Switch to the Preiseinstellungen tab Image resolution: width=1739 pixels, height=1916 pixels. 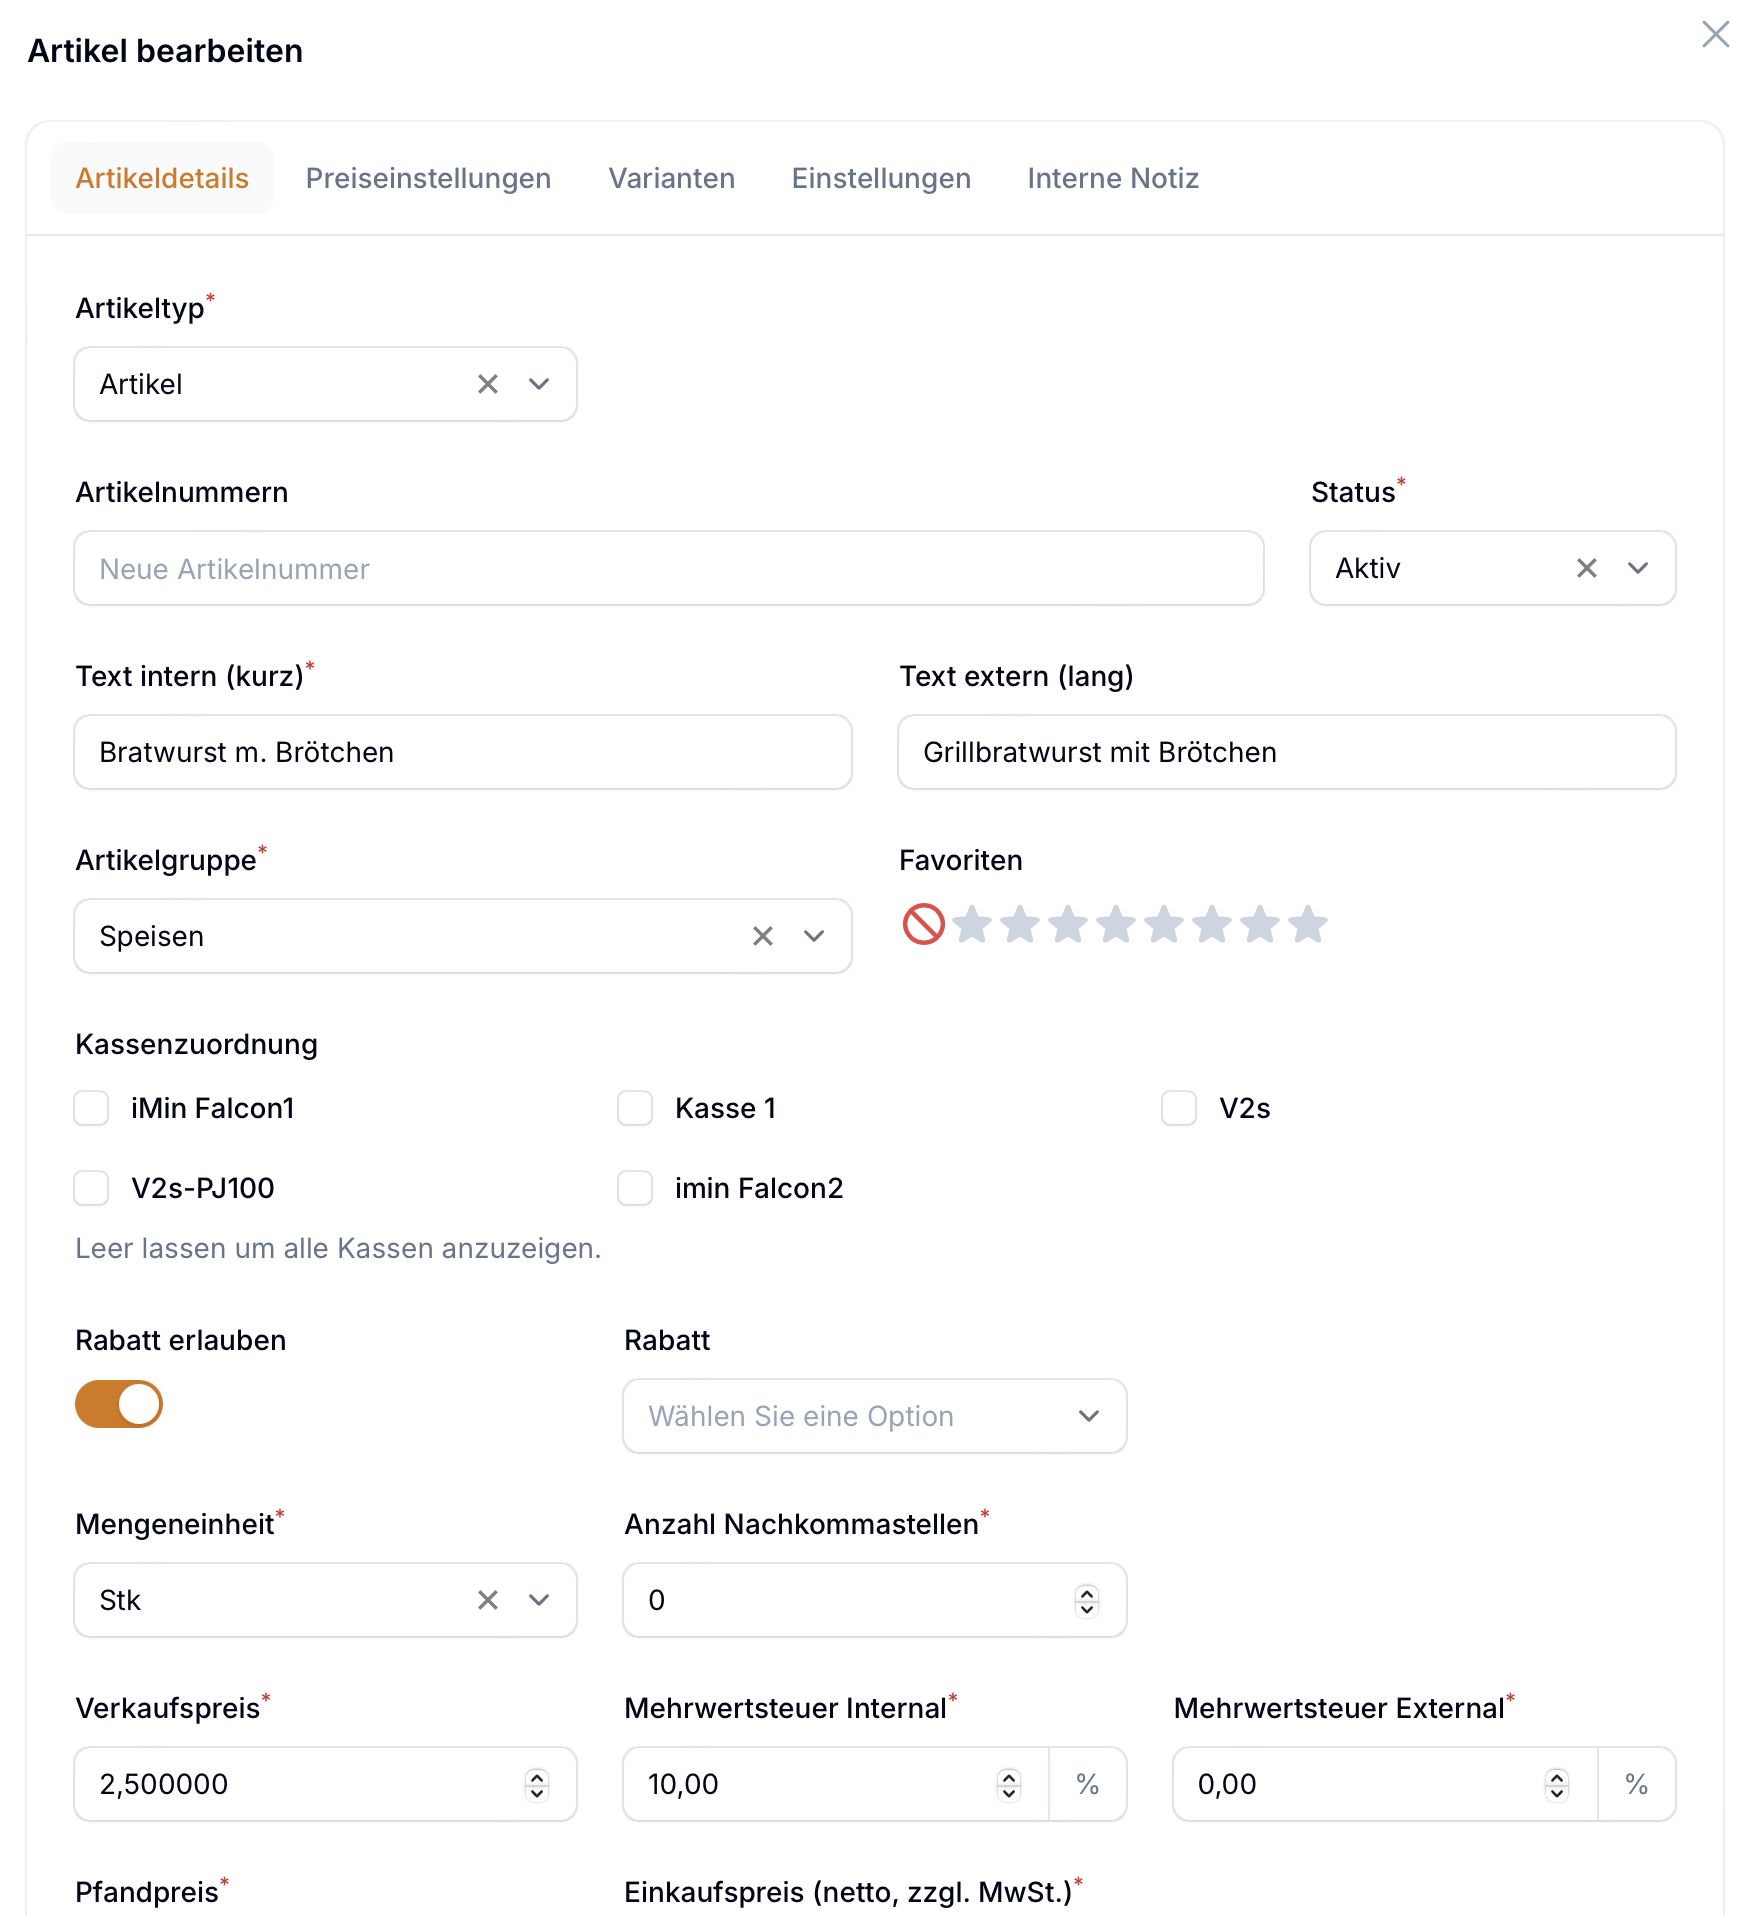tap(428, 178)
